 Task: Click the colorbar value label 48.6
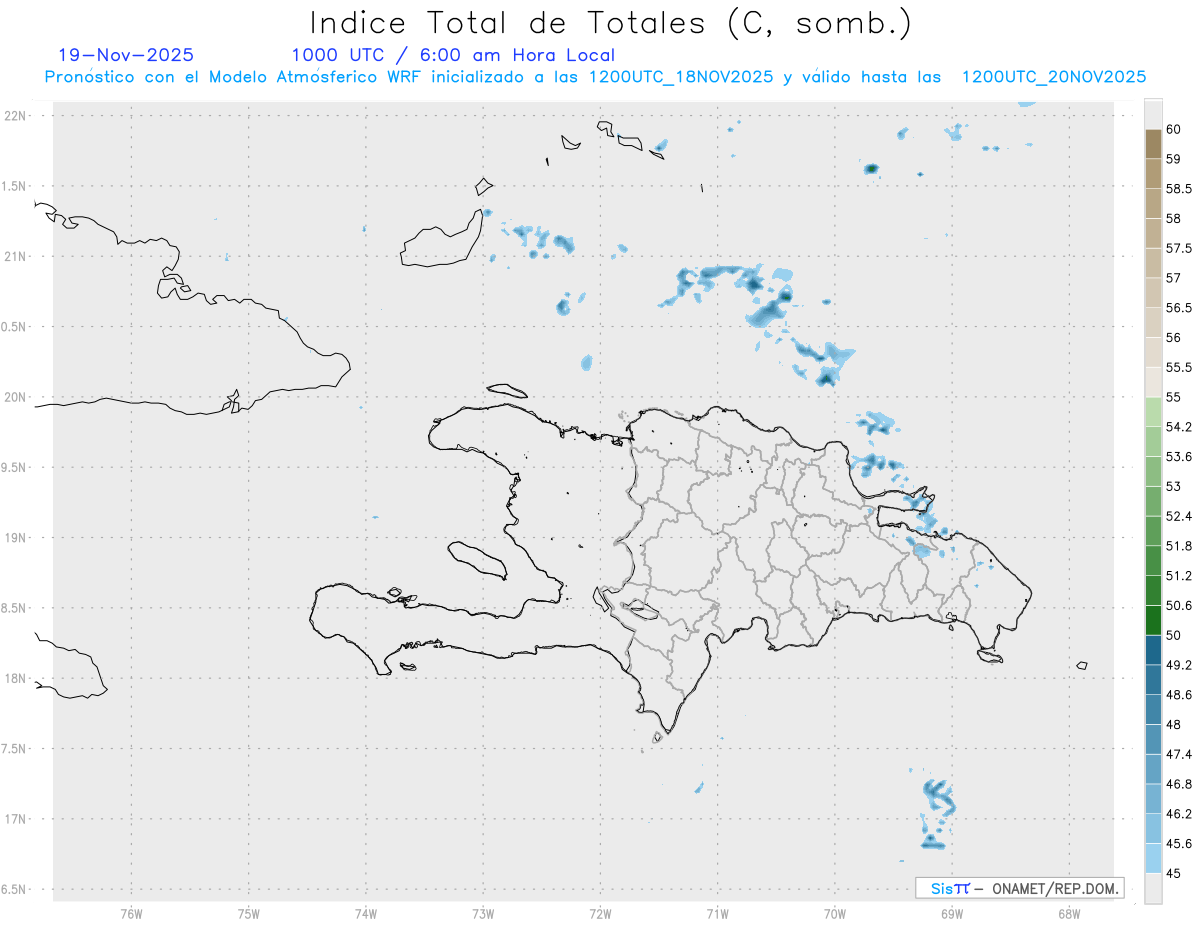pyautogui.click(x=1179, y=695)
